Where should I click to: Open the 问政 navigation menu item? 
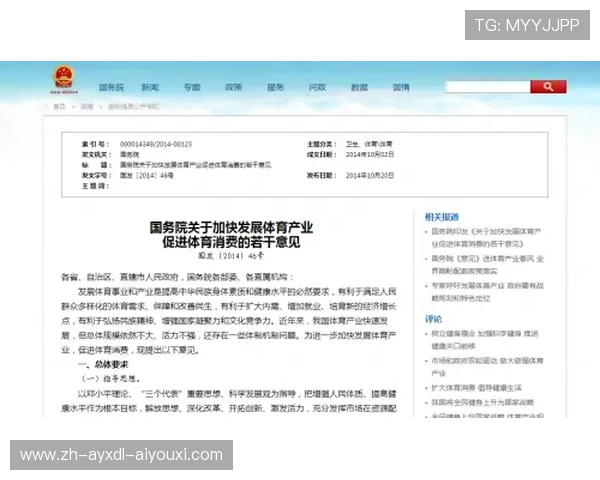click(317, 88)
